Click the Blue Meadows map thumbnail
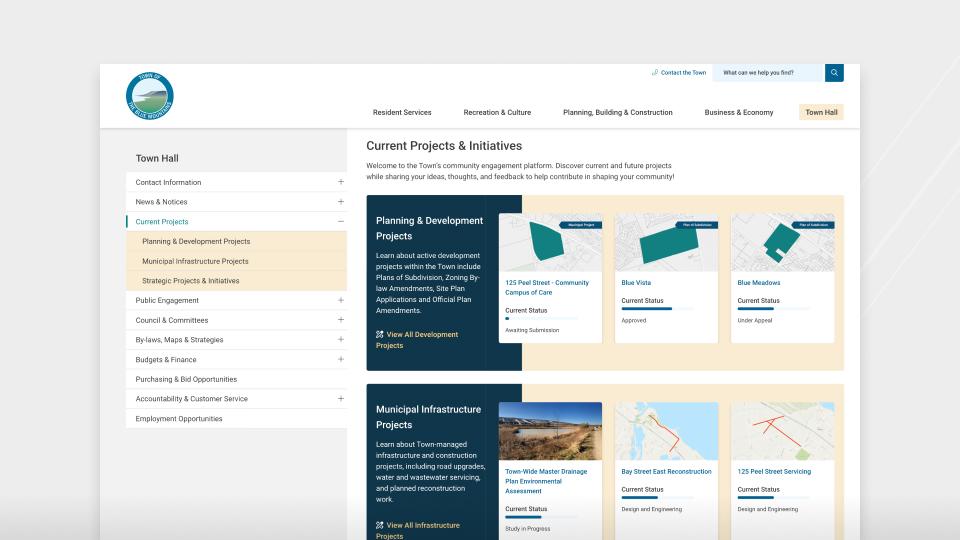The image size is (960, 540). [x=782, y=242]
